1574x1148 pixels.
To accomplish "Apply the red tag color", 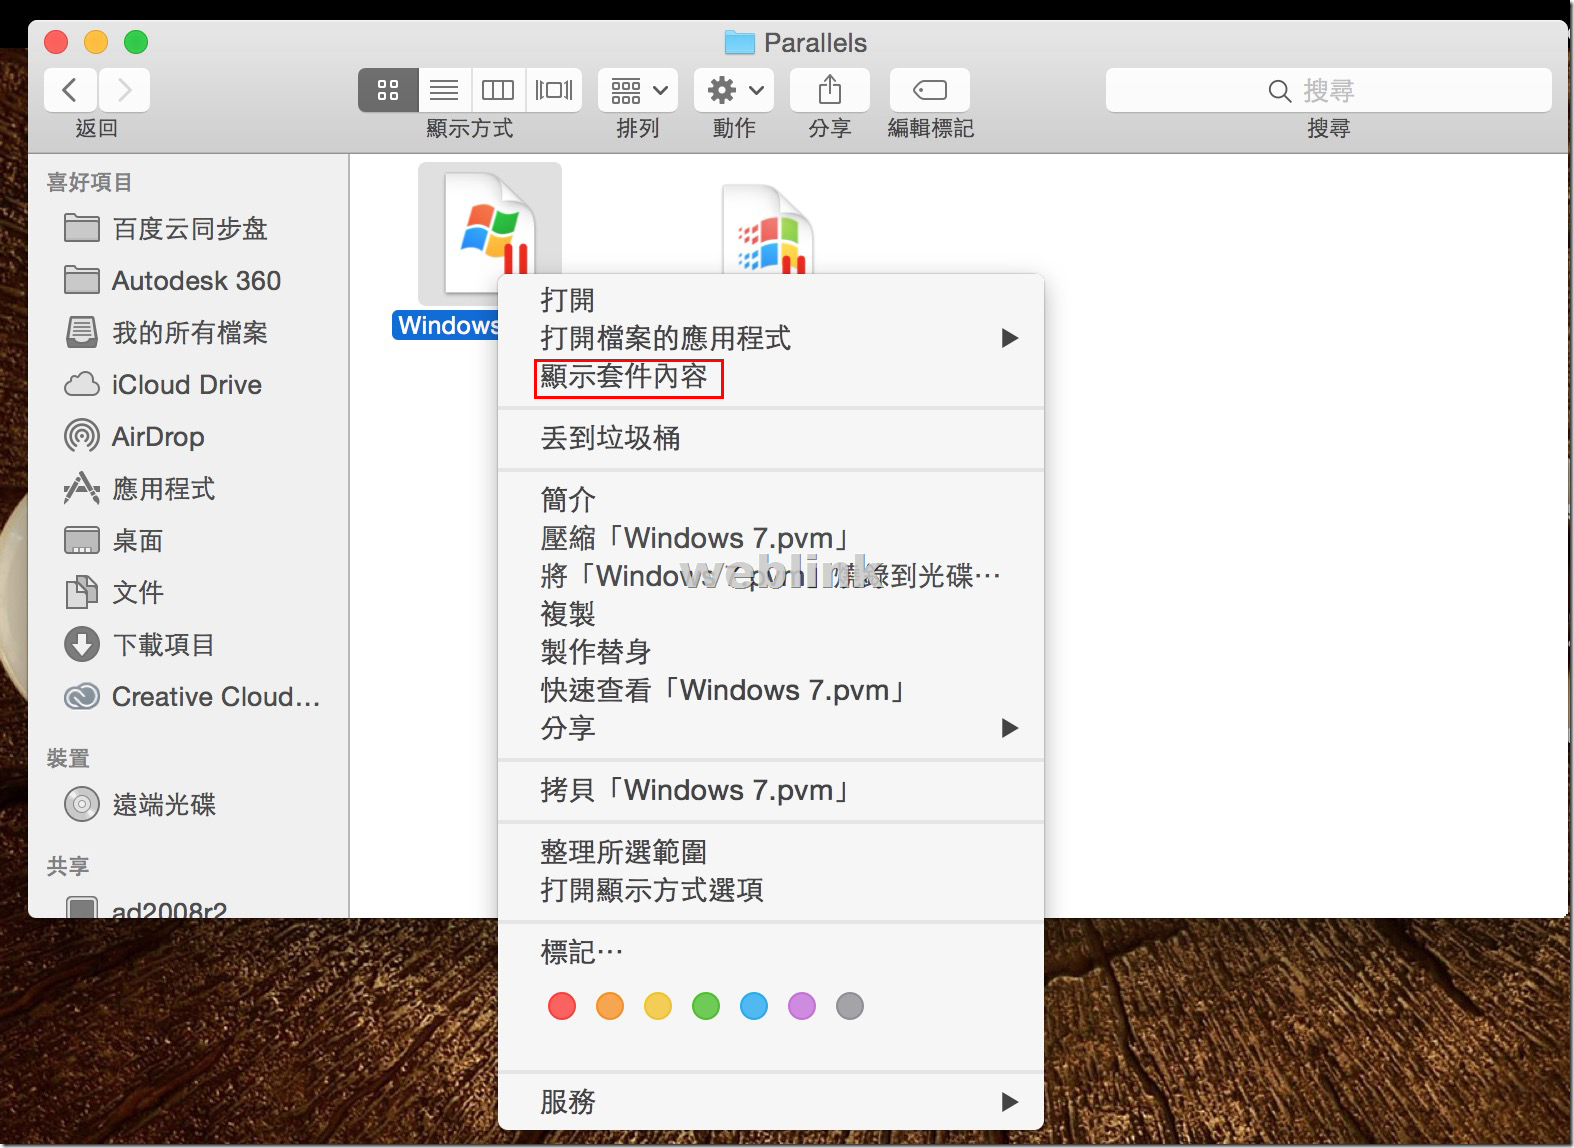I will pyautogui.click(x=562, y=1006).
